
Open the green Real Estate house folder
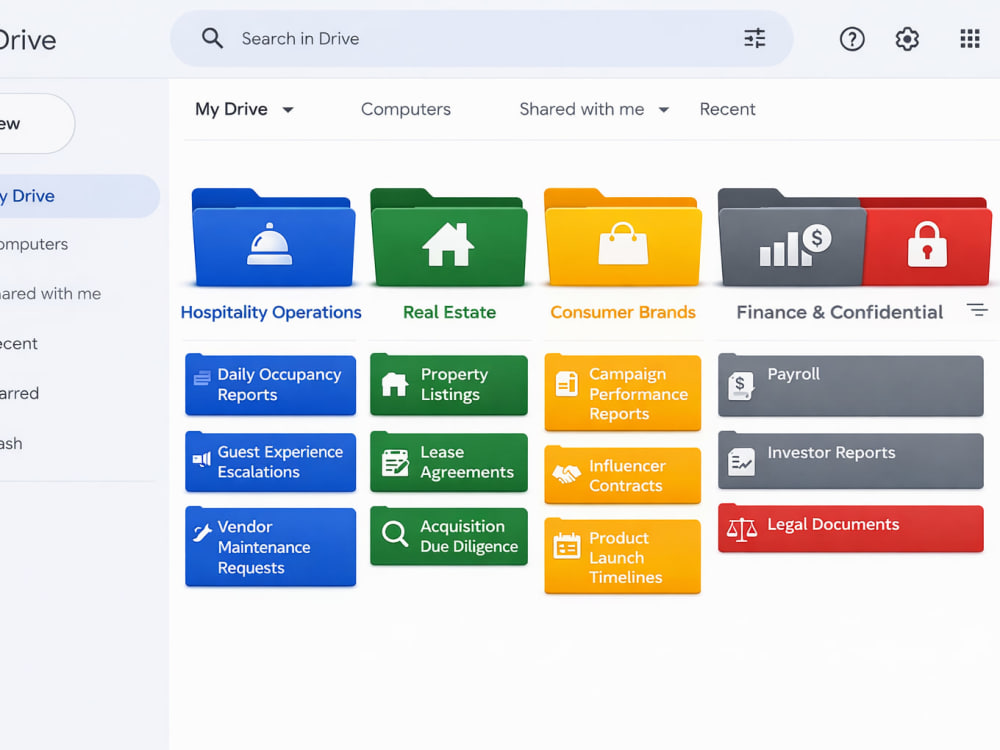pos(449,237)
